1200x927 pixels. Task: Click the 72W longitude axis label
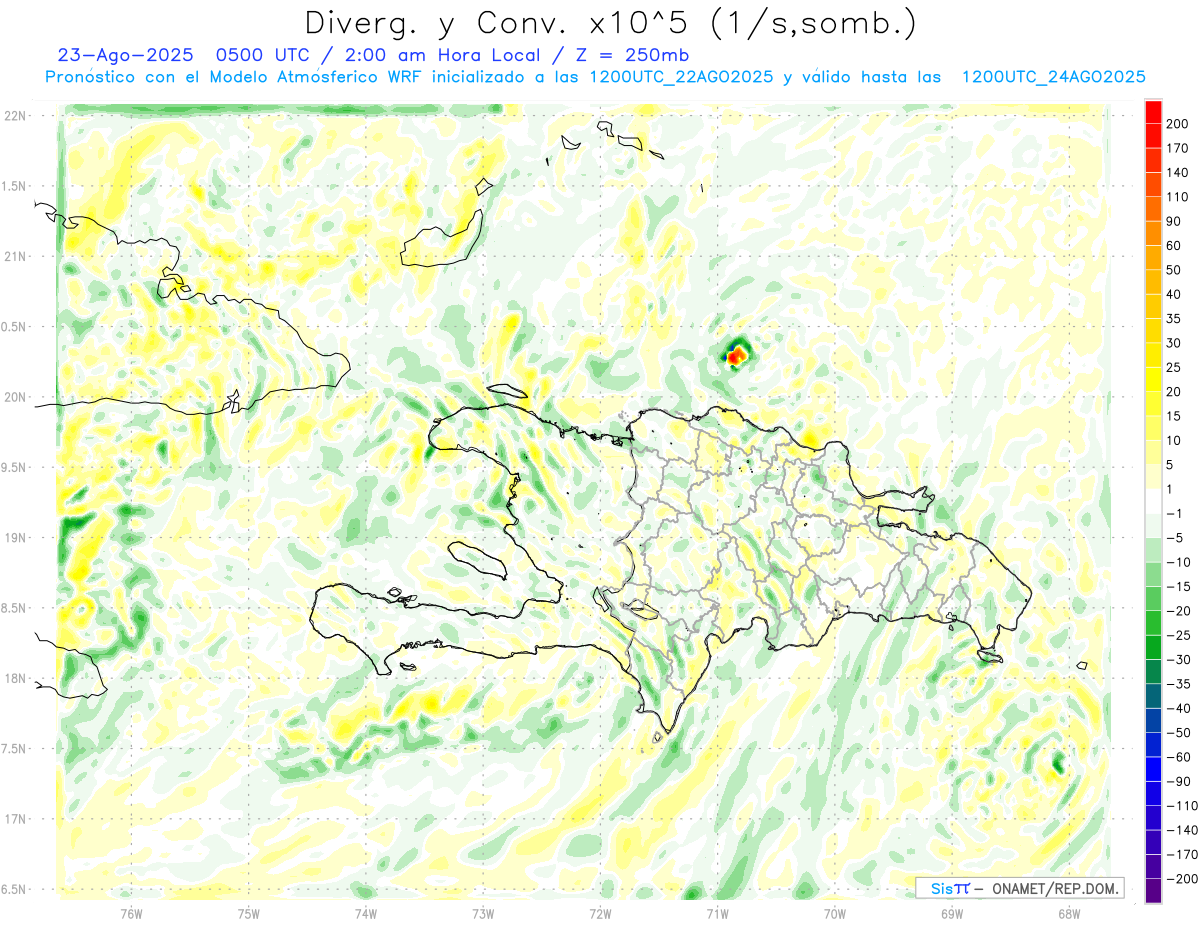600,913
